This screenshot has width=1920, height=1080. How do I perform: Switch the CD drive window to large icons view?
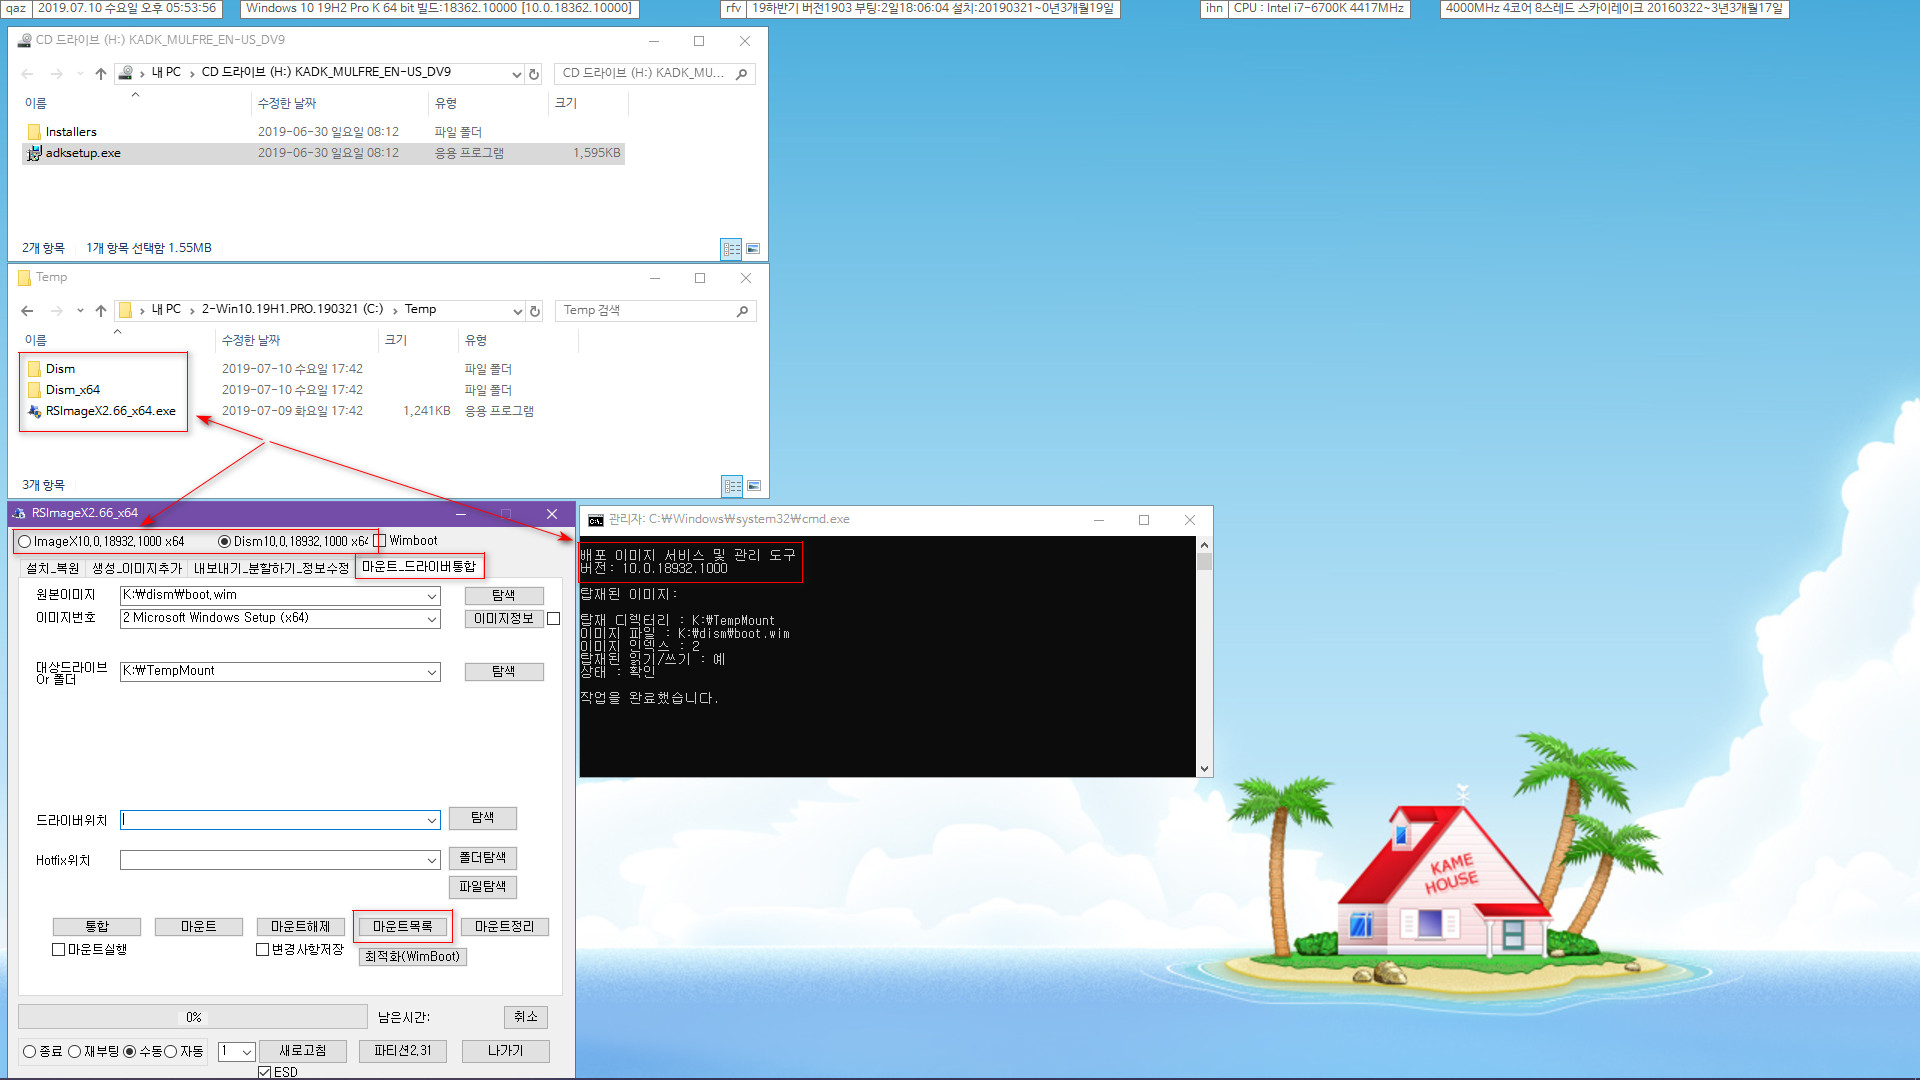753,248
